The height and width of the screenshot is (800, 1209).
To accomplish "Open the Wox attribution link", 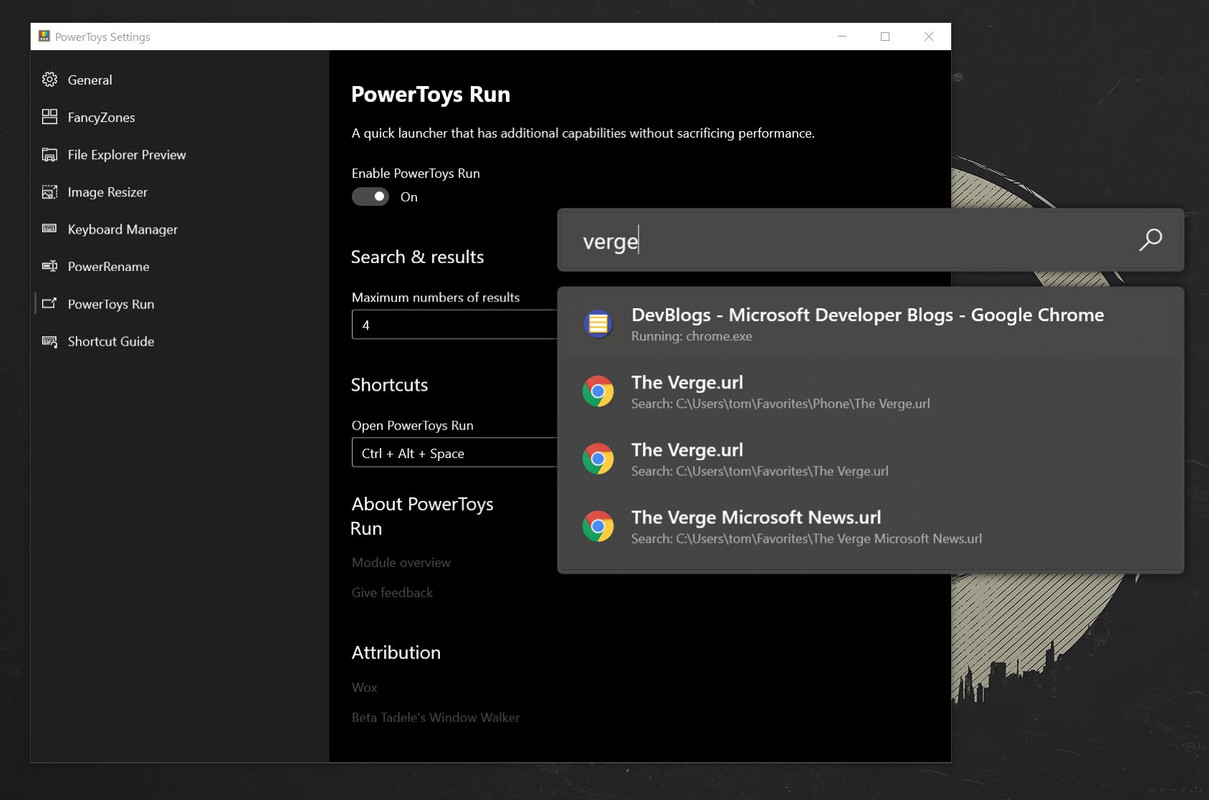I will (364, 687).
